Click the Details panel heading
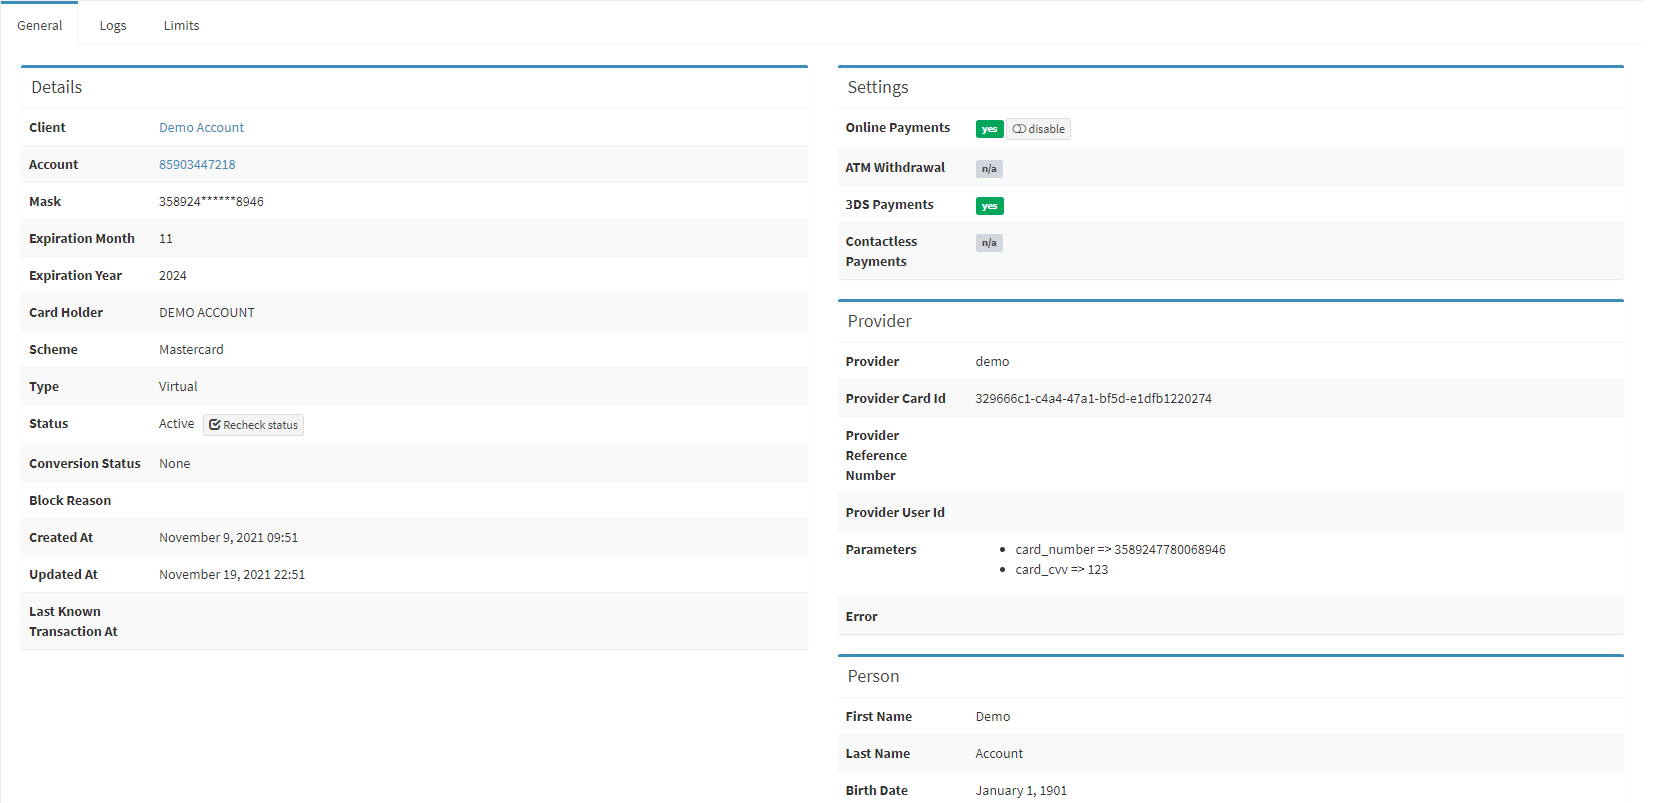Image resolution: width=1659 pixels, height=803 pixels. point(57,88)
